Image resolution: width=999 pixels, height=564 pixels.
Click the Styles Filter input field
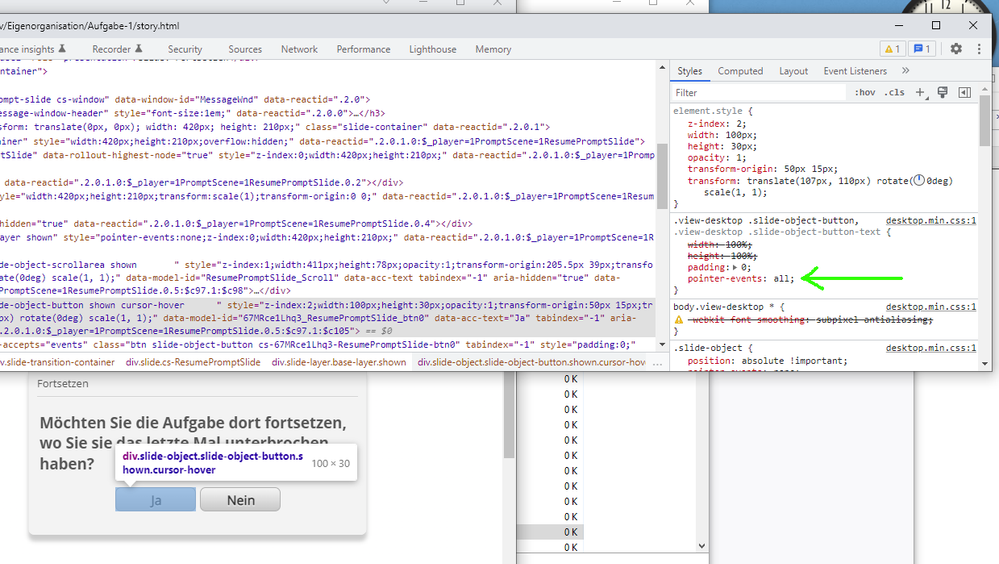click(x=755, y=92)
